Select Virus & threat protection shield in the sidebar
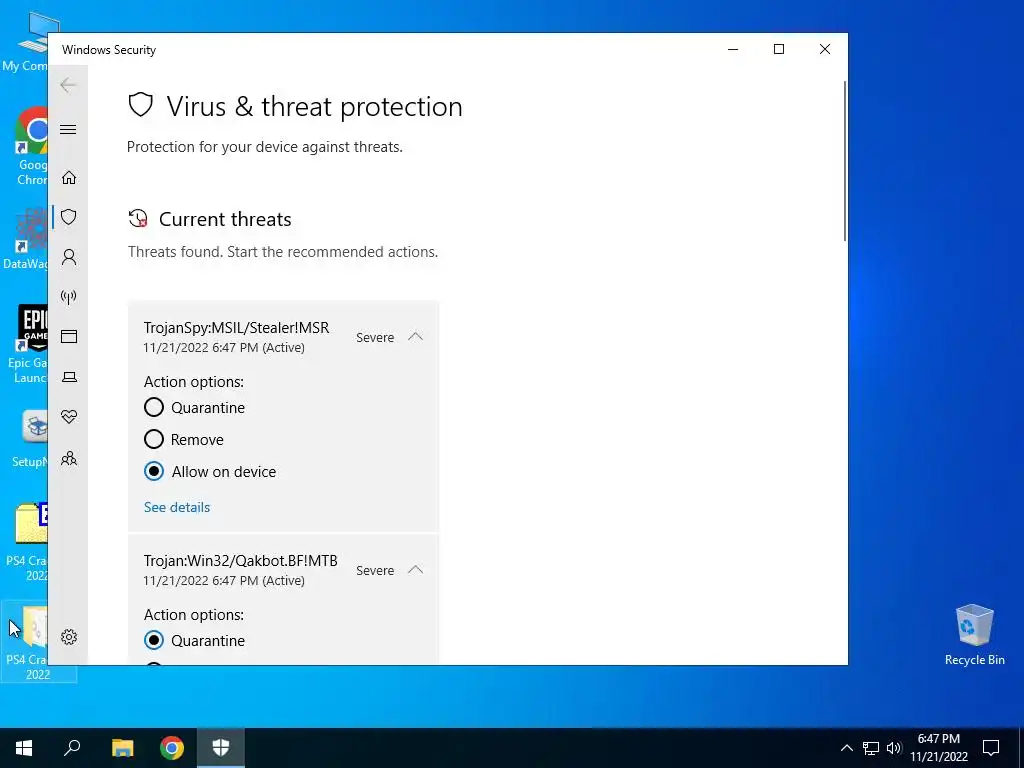Image resolution: width=1024 pixels, height=768 pixels. pos(69,217)
